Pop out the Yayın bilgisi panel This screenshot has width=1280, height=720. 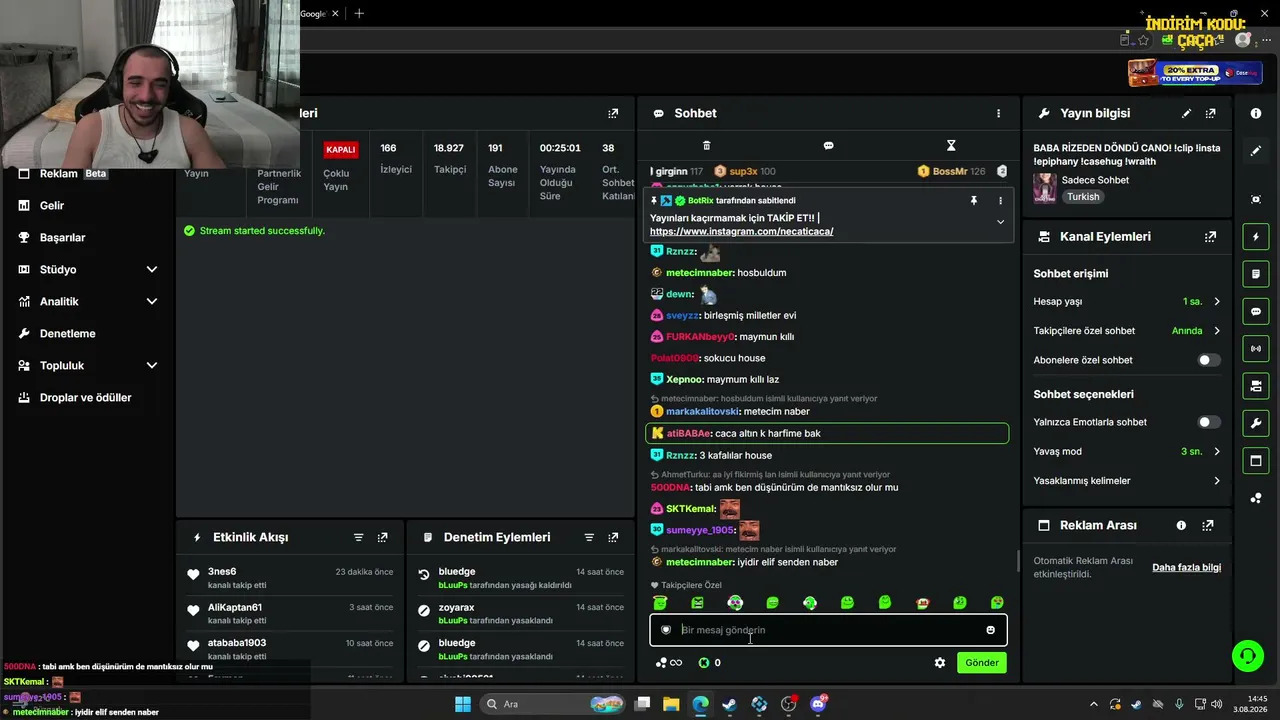click(1211, 113)
